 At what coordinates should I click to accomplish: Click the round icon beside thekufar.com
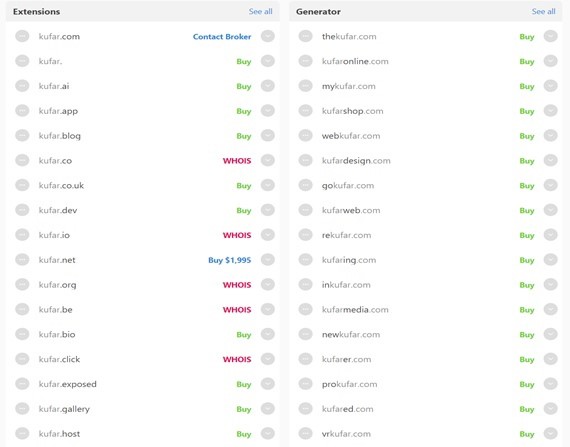tap(305, 36)
